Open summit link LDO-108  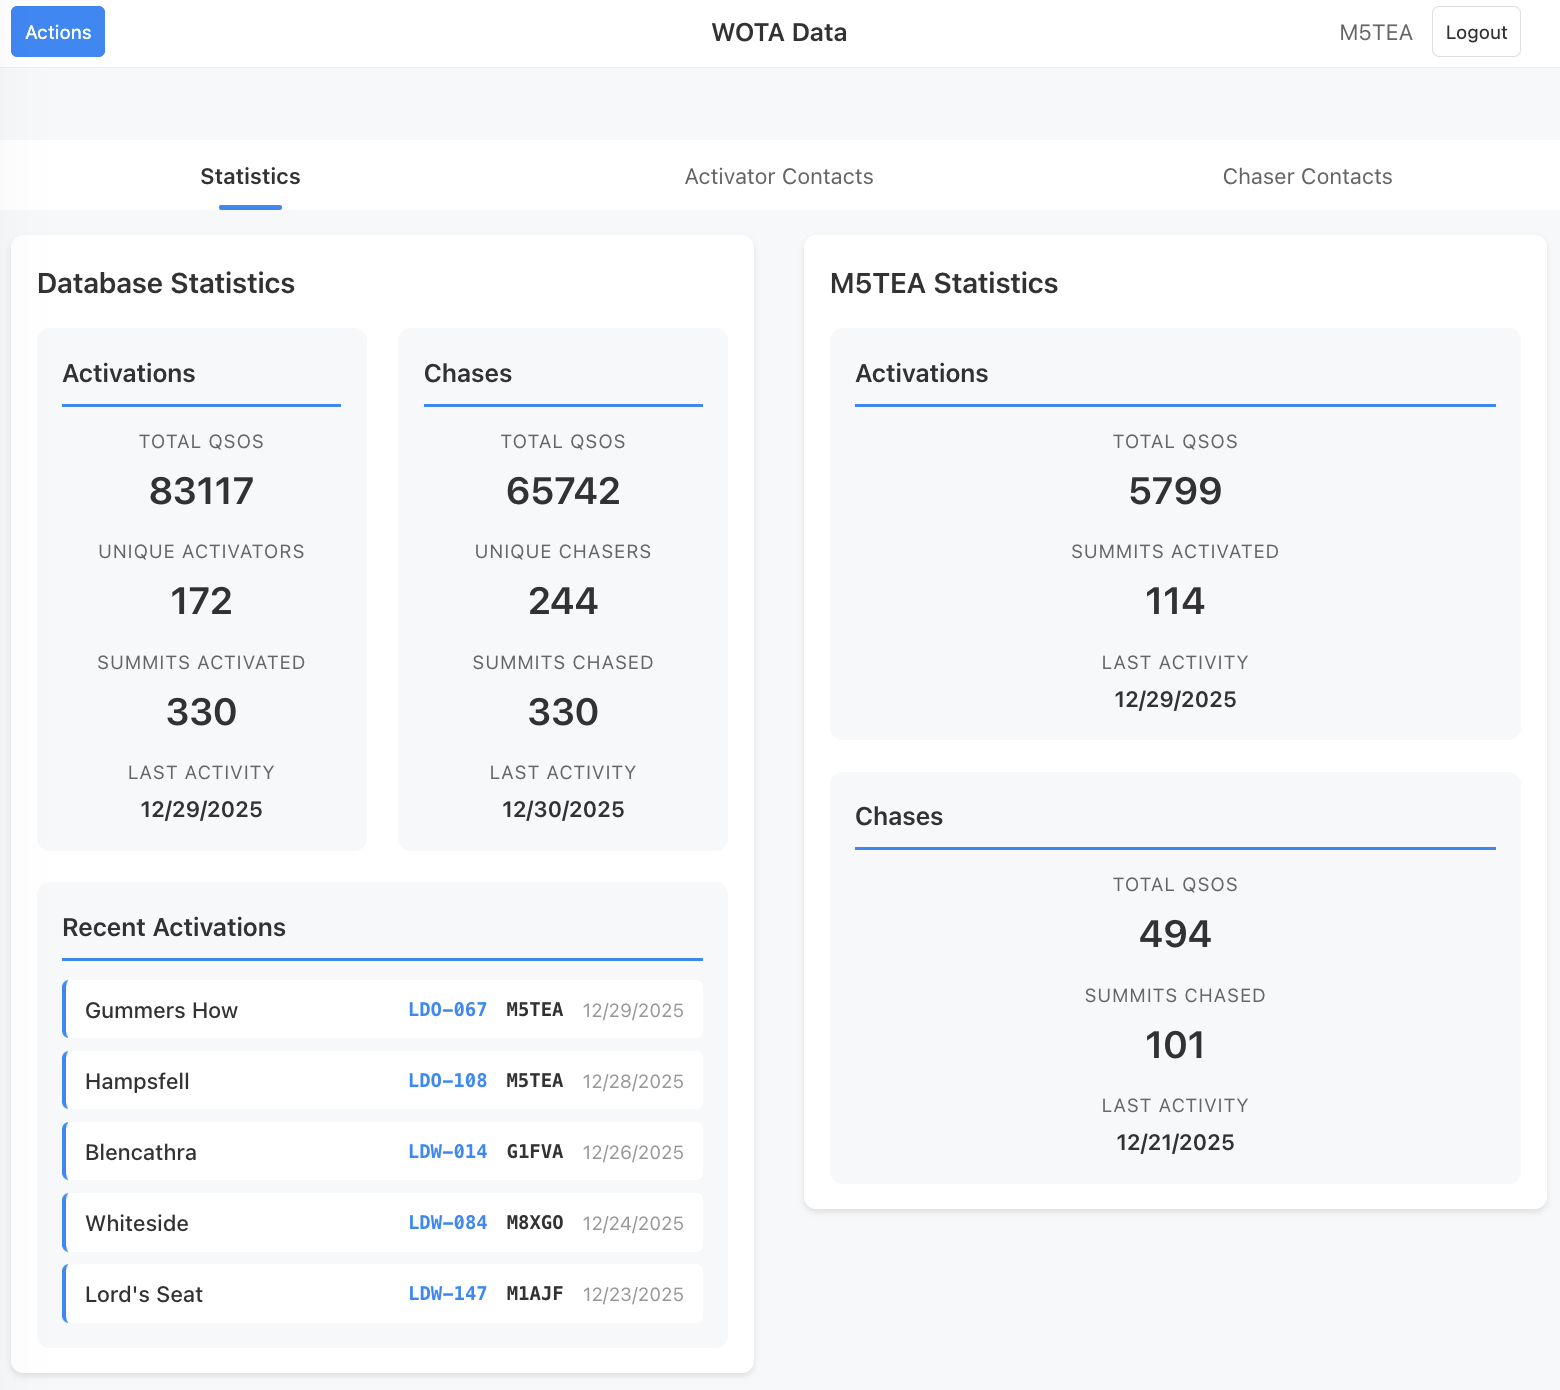[x=447, y=1081]
